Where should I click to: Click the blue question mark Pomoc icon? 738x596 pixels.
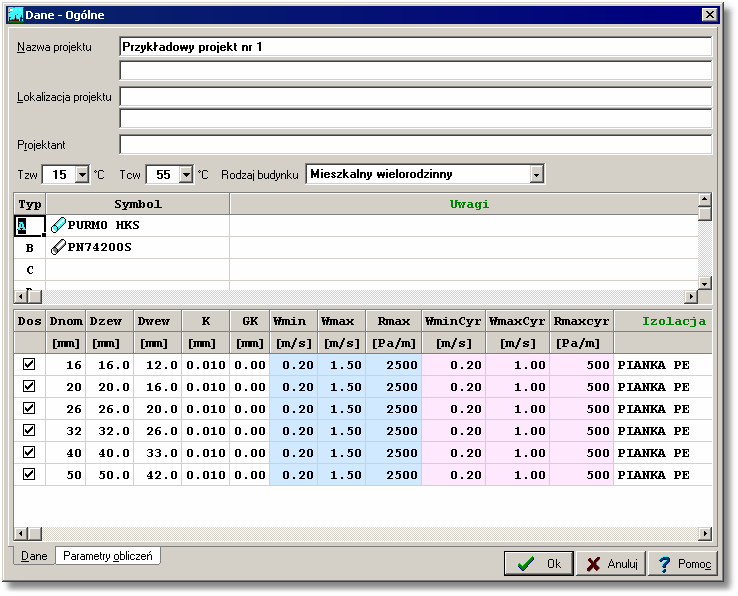pyautogui.click(x=664, y=564)
